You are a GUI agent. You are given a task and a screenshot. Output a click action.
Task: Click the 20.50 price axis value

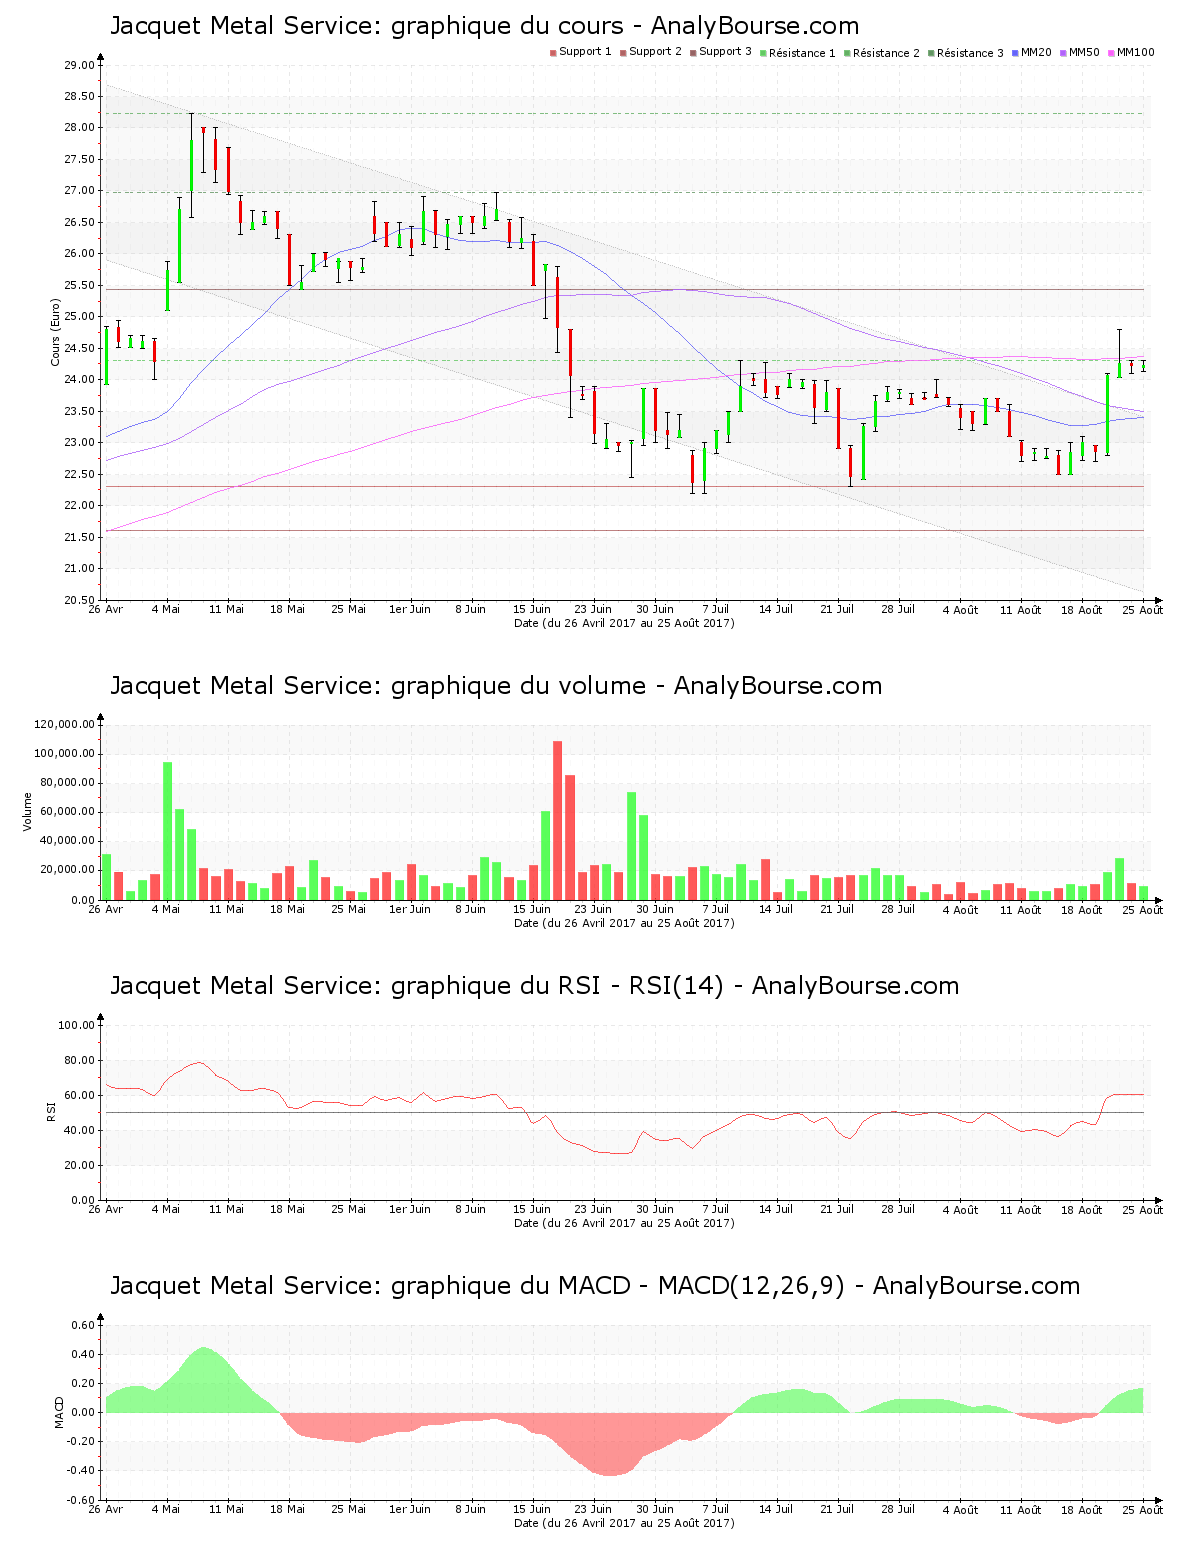coord(80,600)
